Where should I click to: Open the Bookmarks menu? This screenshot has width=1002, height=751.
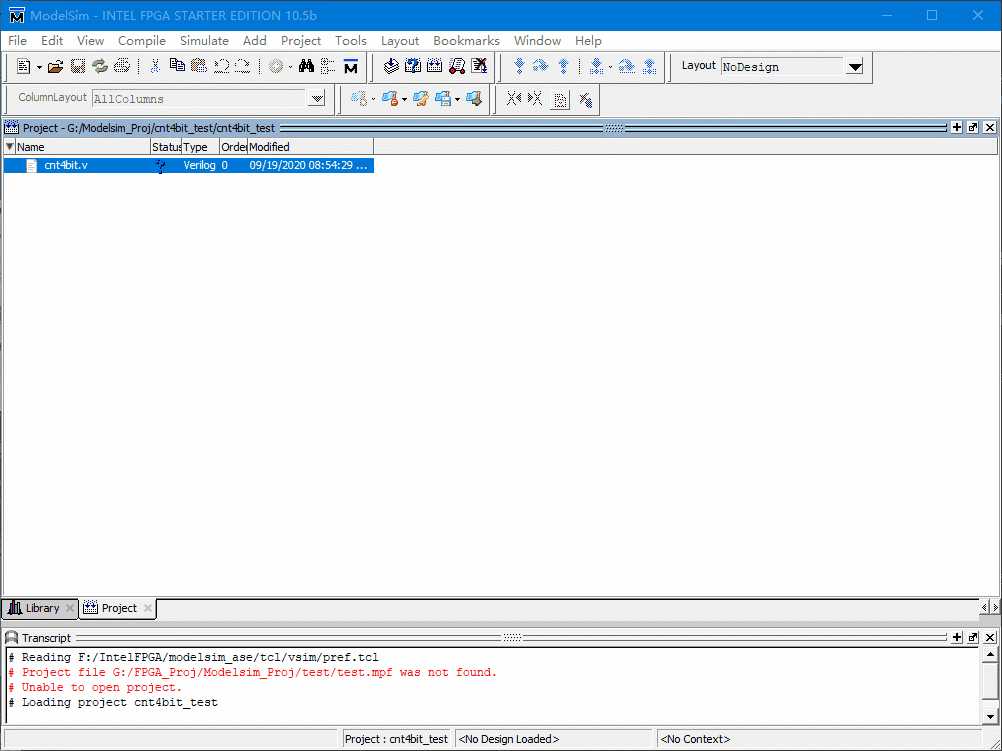point(466,40)
